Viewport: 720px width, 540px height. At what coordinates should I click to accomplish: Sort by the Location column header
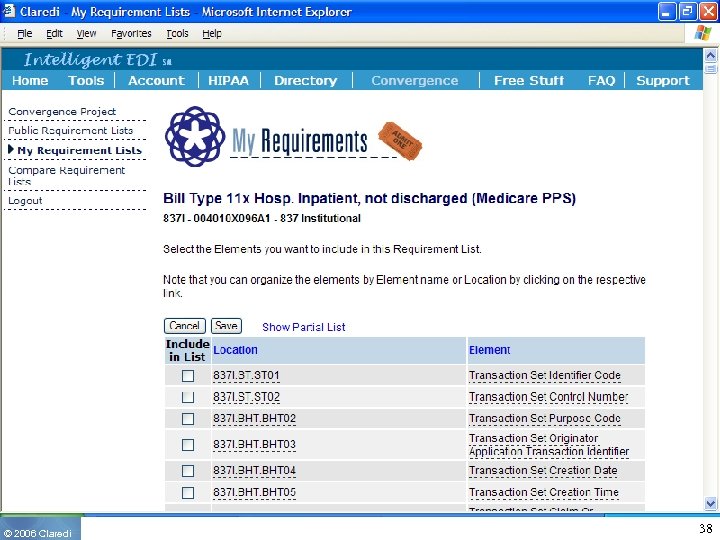click(x=235, y=350)
